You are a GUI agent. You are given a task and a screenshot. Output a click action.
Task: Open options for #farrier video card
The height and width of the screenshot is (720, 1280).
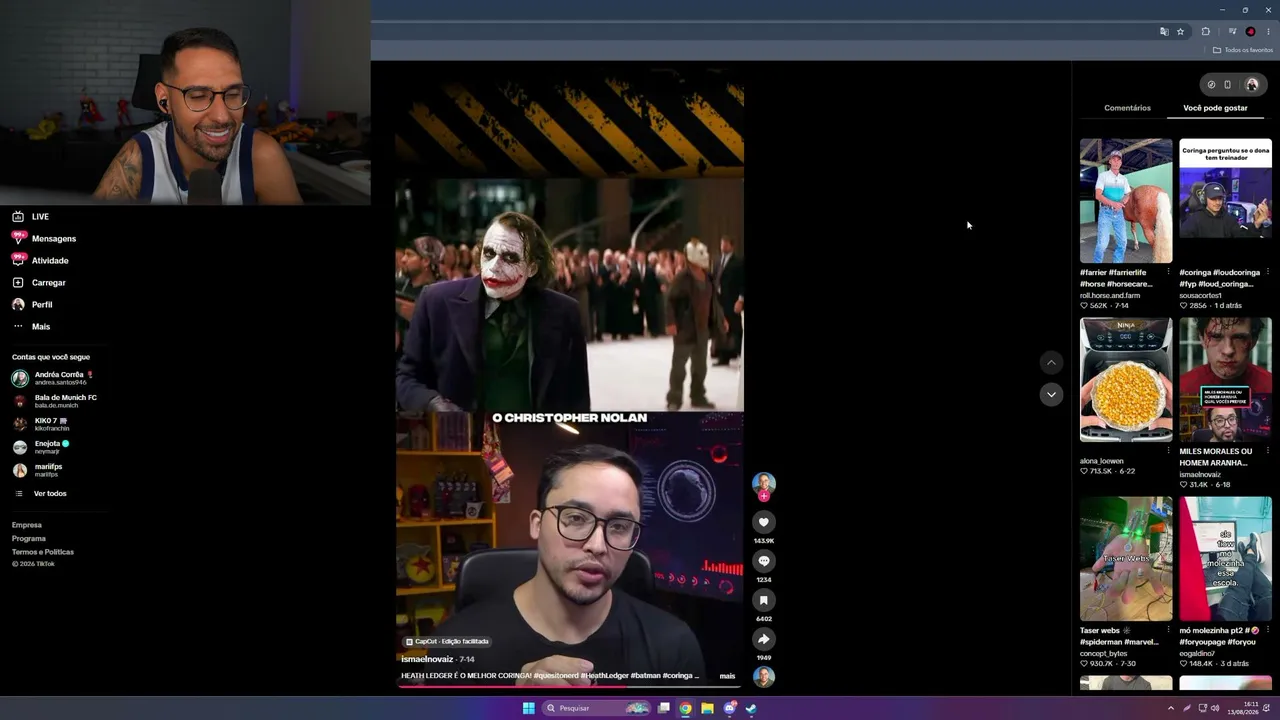(1168, 272)
